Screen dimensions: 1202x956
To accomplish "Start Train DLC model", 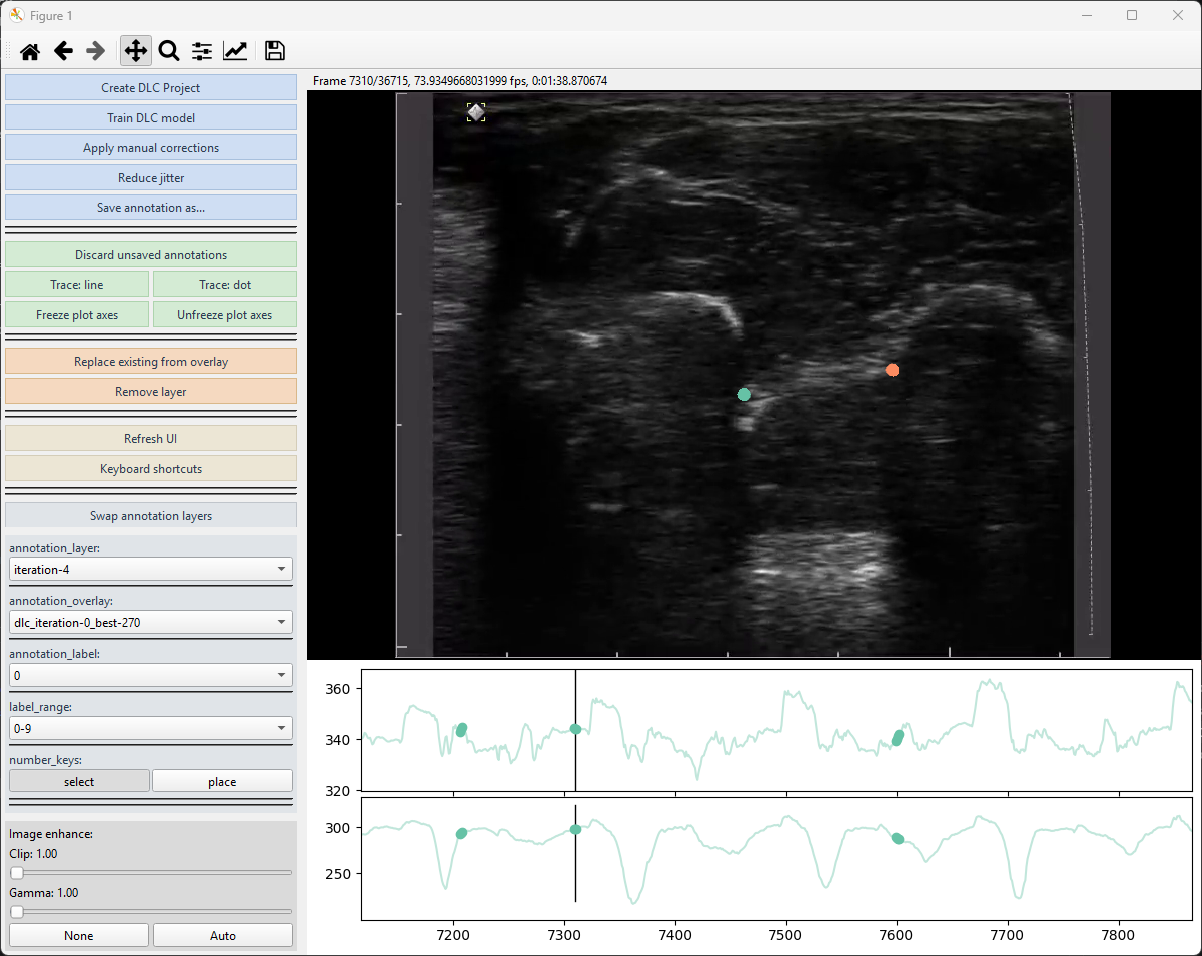I will pos(151,117).
